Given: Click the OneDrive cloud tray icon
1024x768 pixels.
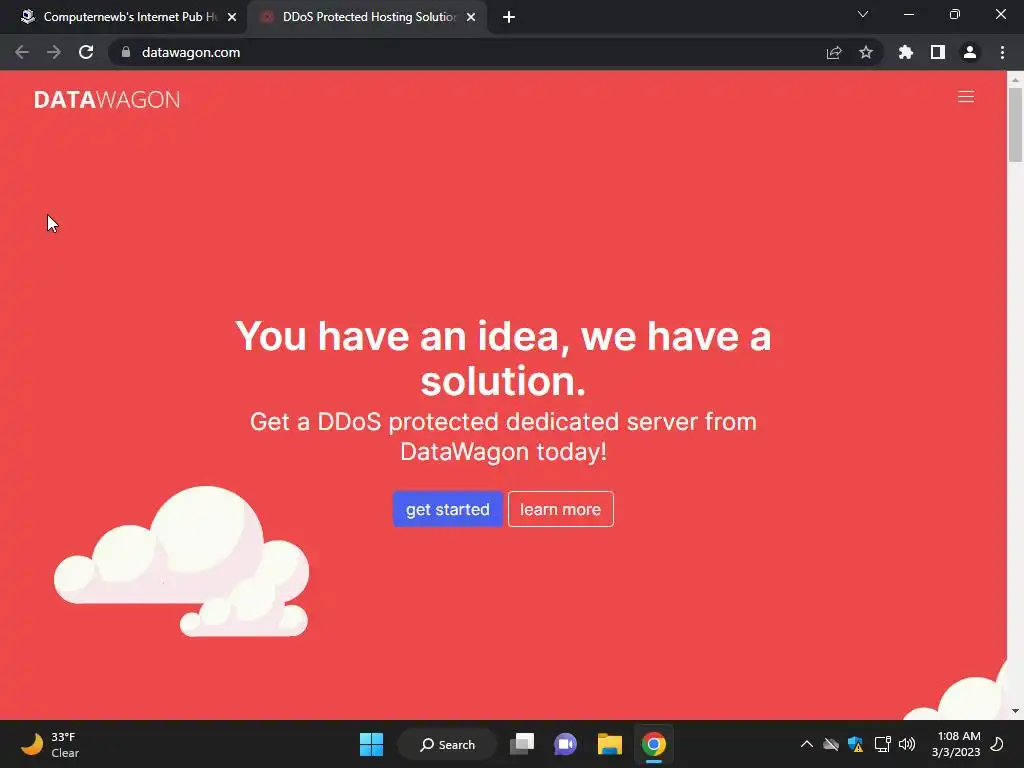Looking at the screenshot, I should pos(831,744).
